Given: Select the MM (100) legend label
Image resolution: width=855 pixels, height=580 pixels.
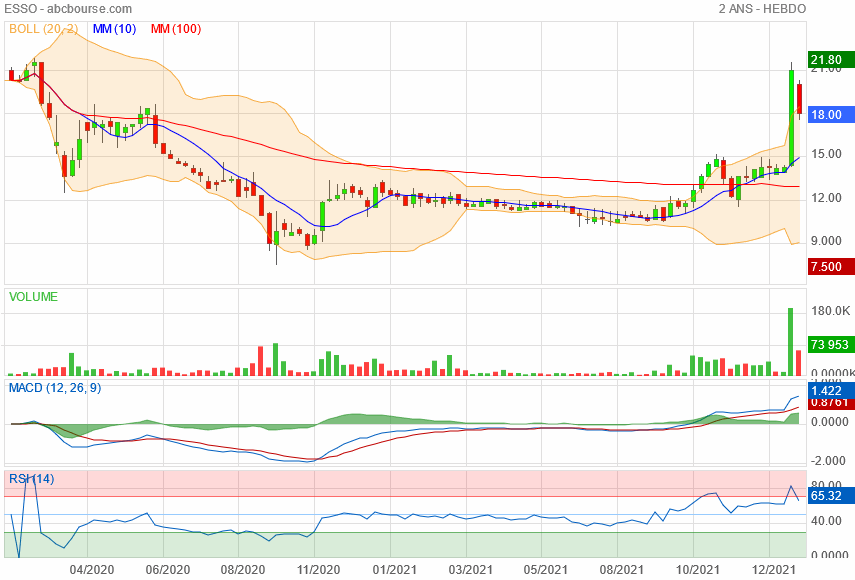Looking at the screenshot, I should (176, 29).
